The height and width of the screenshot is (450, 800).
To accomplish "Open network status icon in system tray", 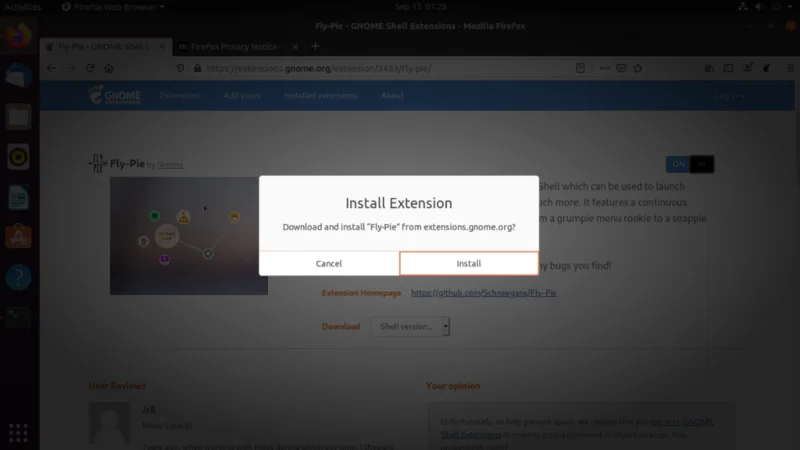I will [x=742, y=7].
